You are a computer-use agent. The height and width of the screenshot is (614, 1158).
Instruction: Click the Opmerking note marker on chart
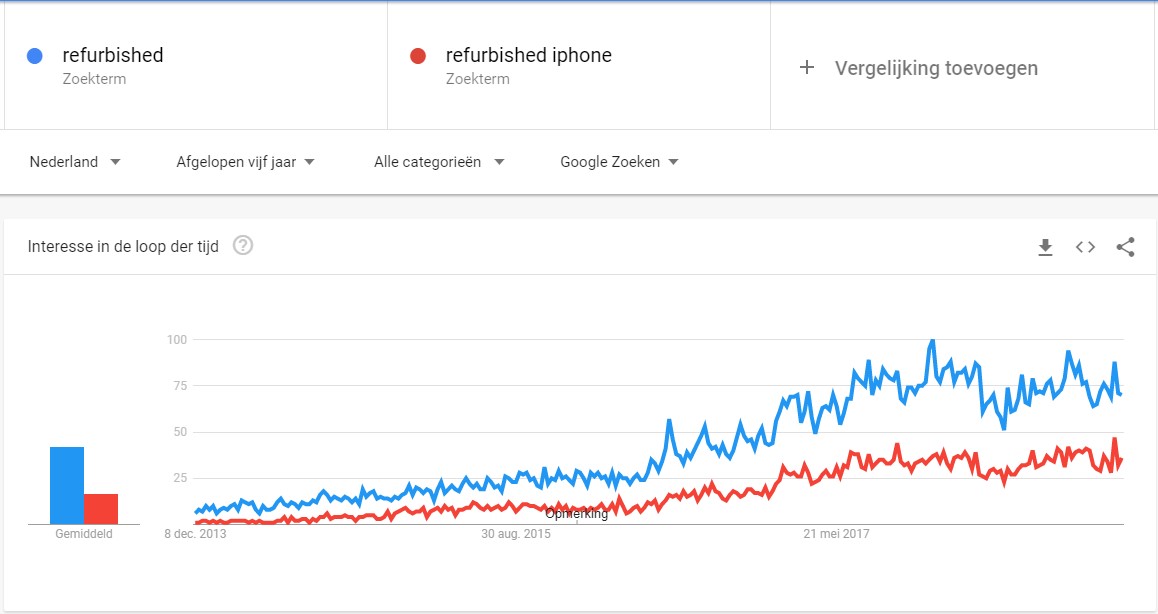[576, 514]
